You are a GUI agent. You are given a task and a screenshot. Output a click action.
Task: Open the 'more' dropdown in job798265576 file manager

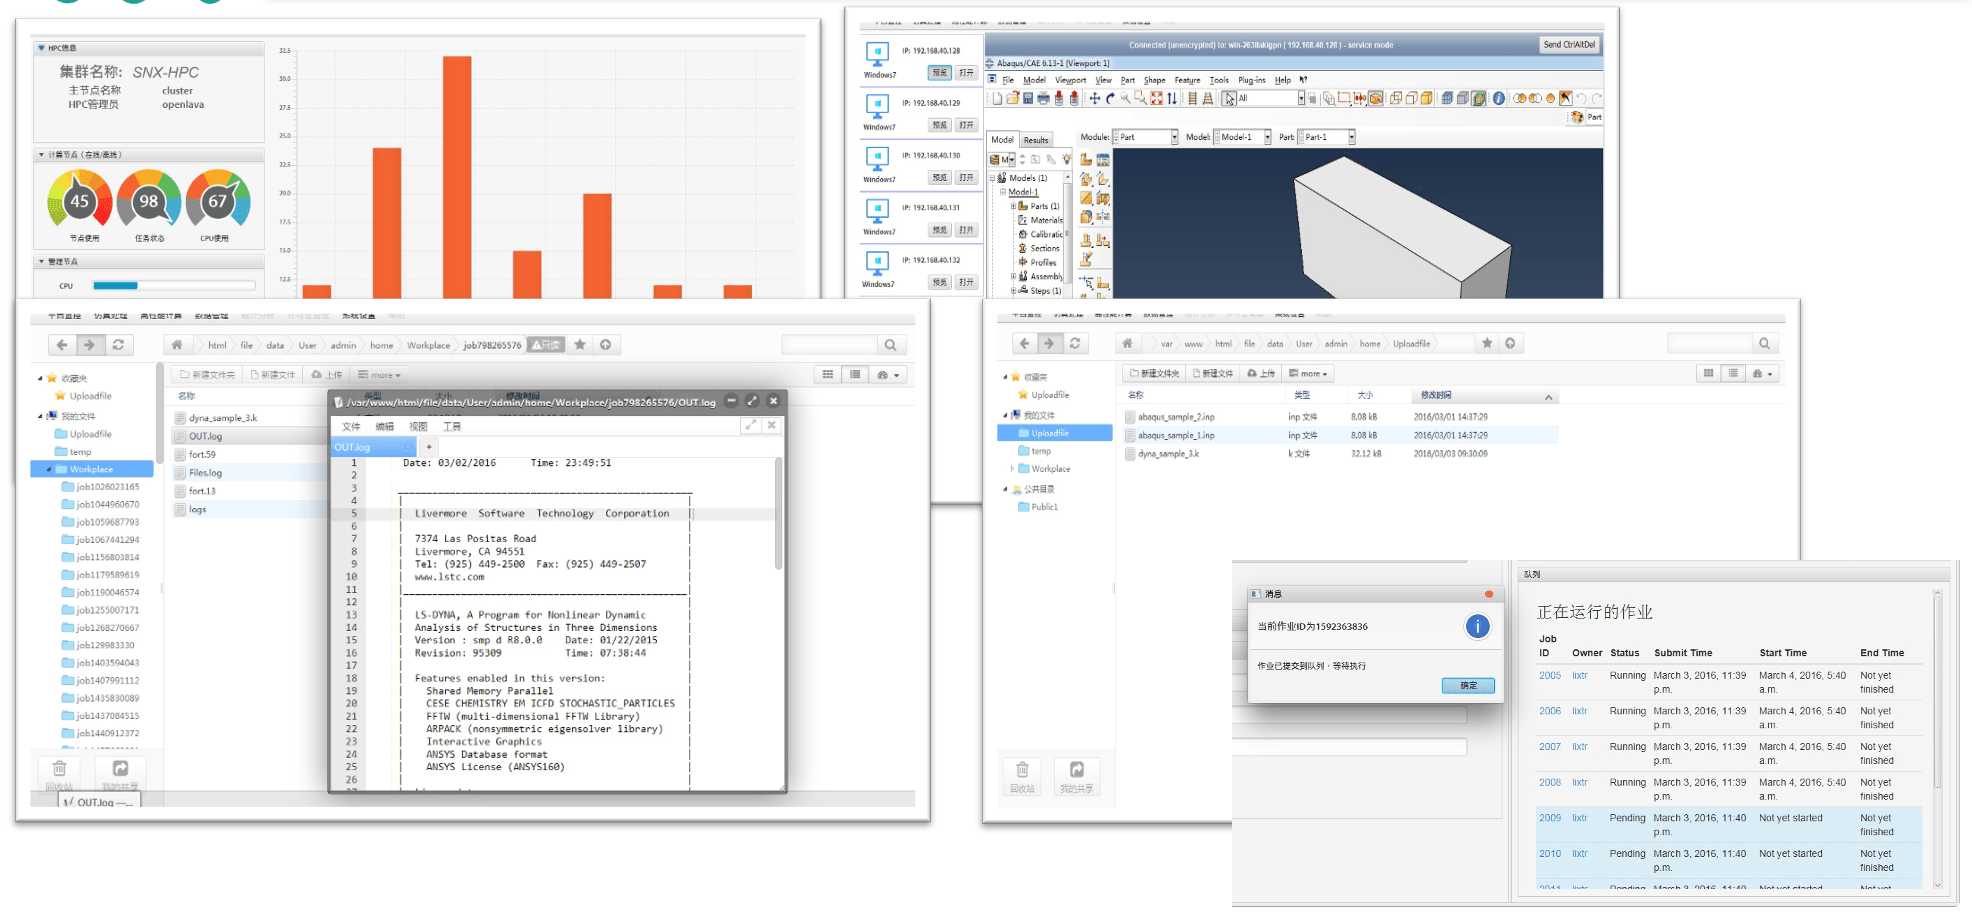click(380, 375)
